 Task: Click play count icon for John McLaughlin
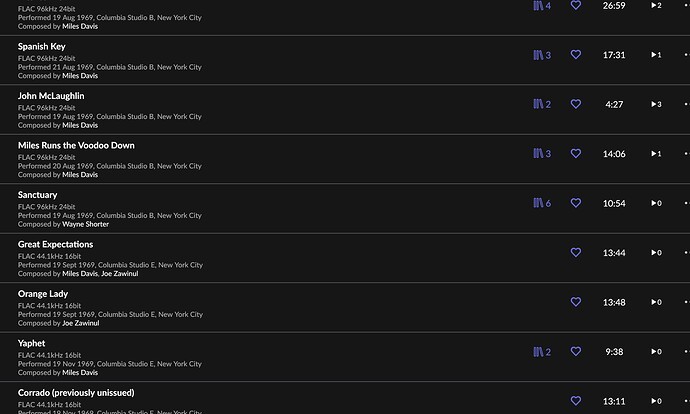pyautogui.click(x=656, y=104)
